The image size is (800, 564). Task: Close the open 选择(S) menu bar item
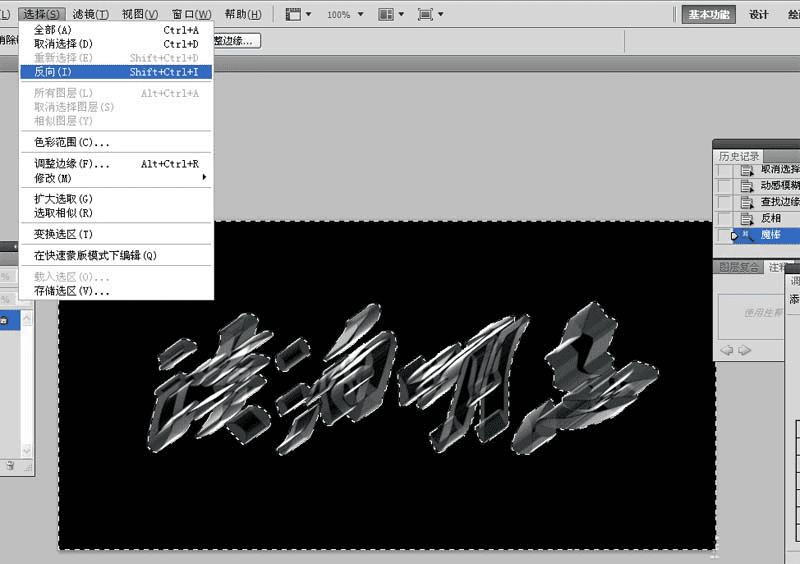coord(41,14)
